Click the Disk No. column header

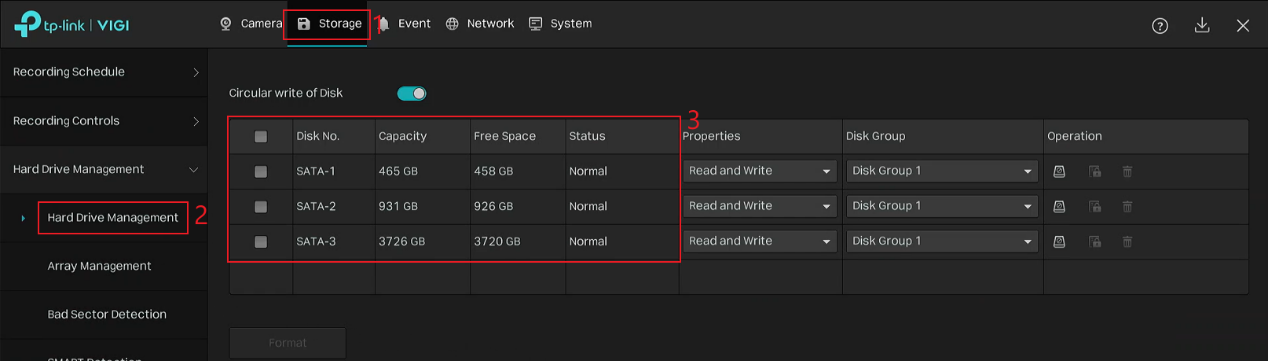pyautogui.click(x=318, y=136)
